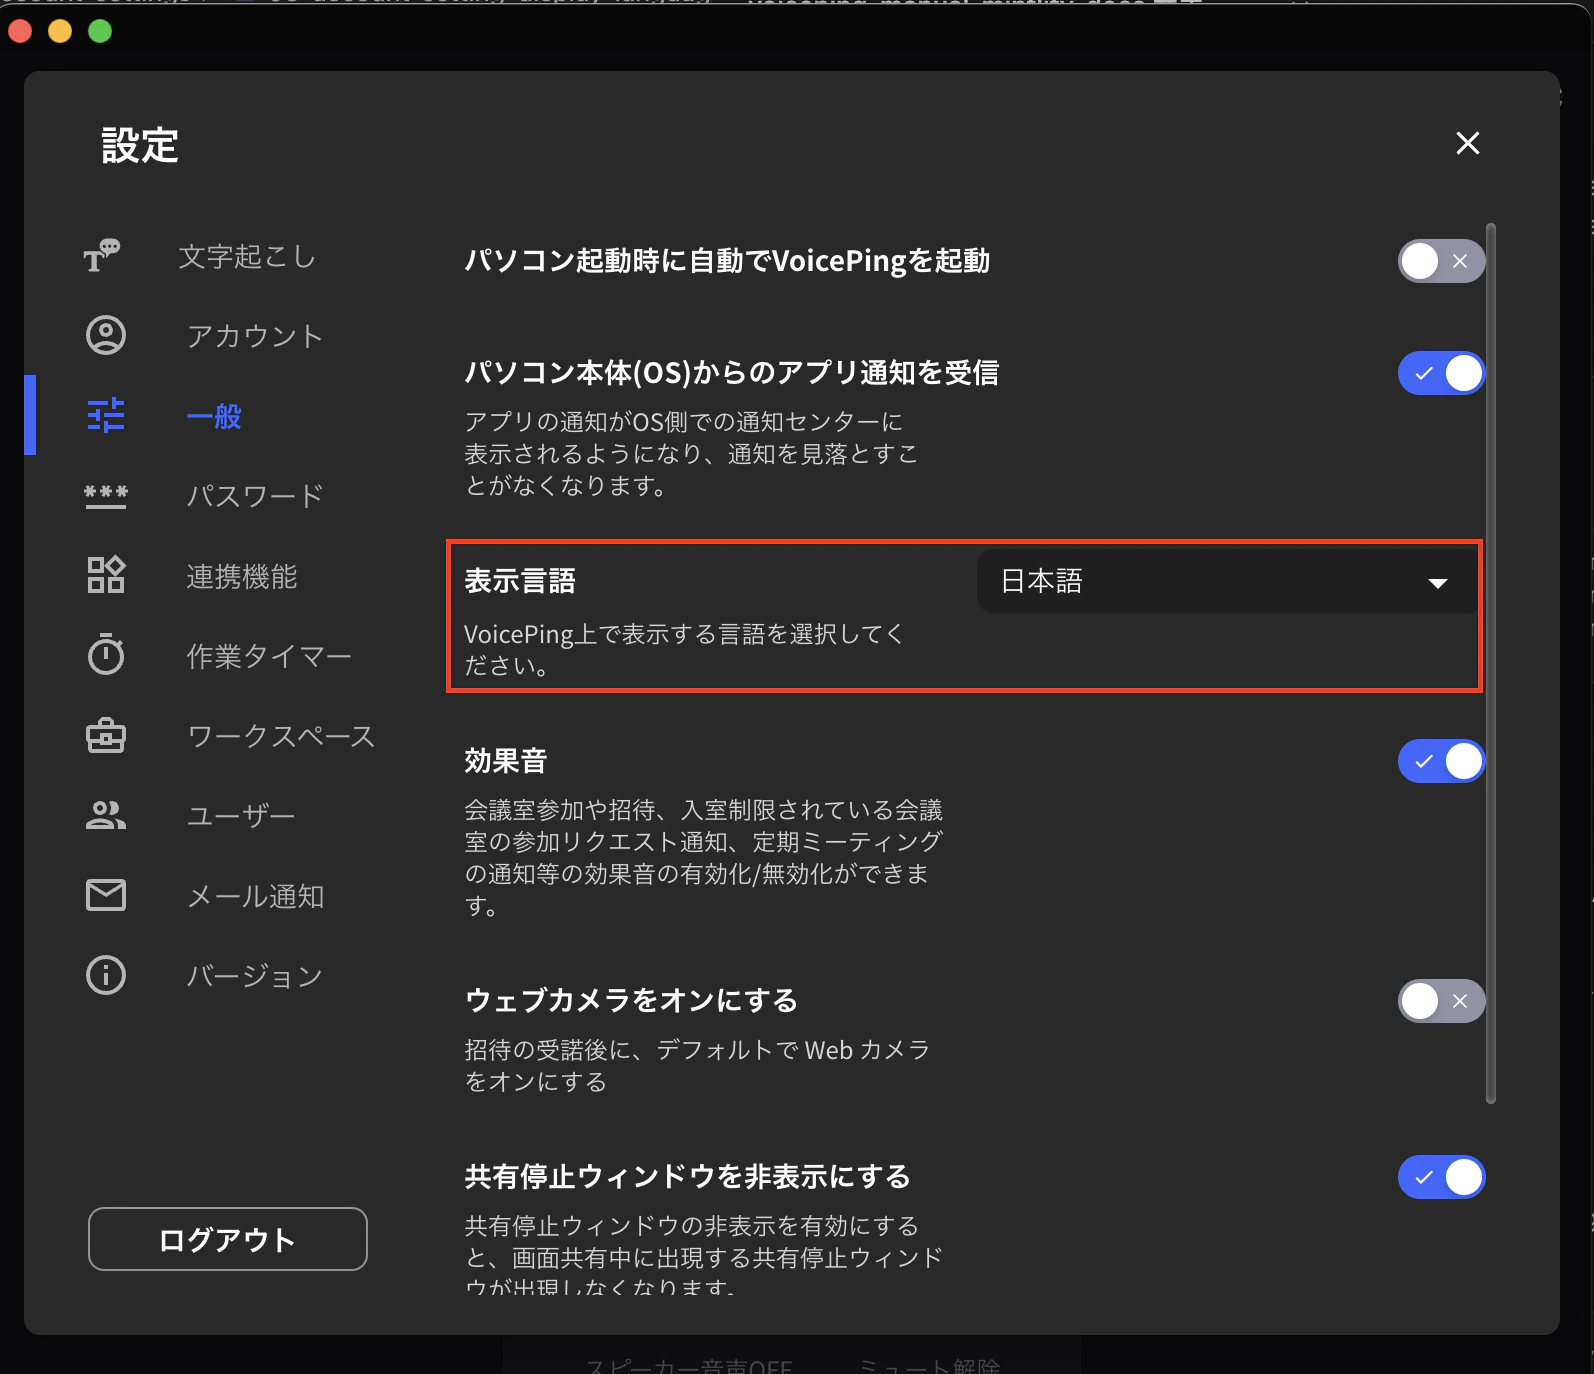The image size is (1594, 1374).
Task: Click the version (バージョン) info icon
Action: coord(106,975)
